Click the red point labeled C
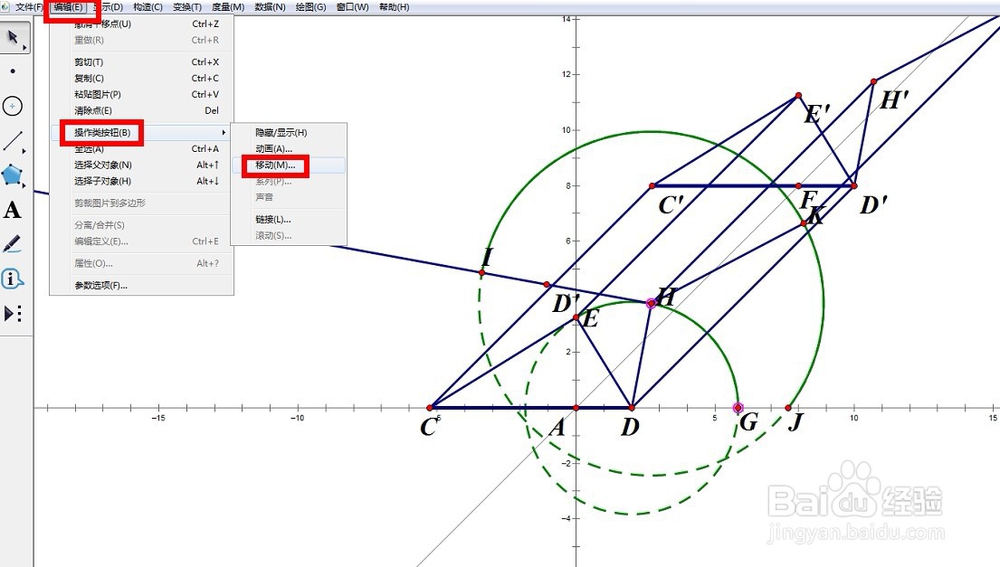This screenshot has height=567, width=1000. coord(430,408)
